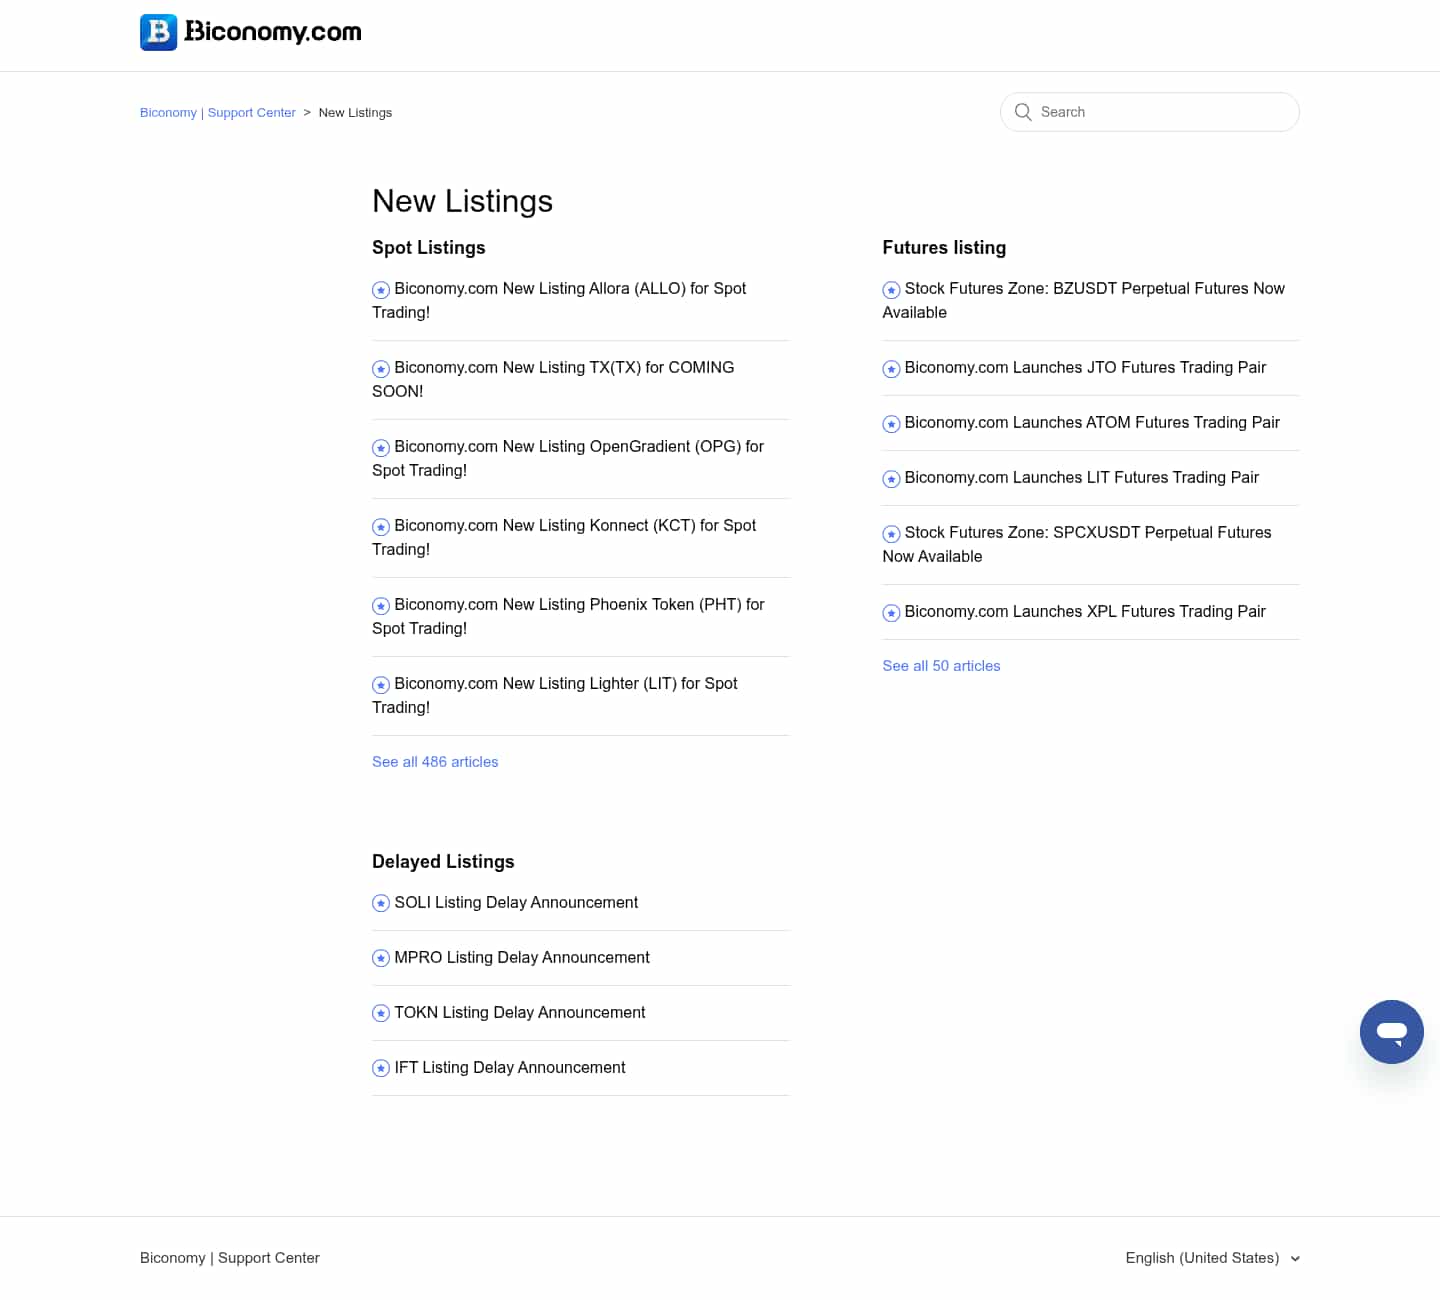Image resolution: width=1440 pixels, height=1300 pixels.
Task: Open the Delayed Listings section heading
Action: 443,862
